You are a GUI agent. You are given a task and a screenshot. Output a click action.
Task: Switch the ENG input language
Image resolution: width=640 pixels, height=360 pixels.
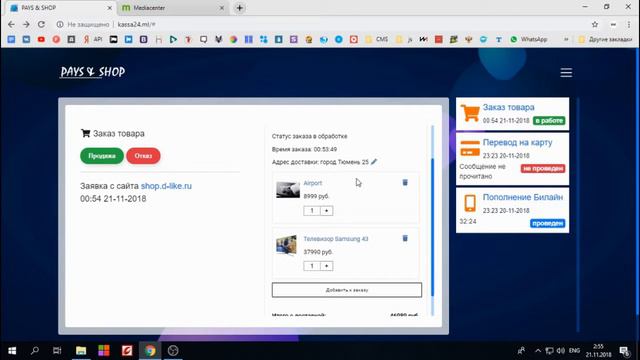pyautogui.click(x=574, y=351)
